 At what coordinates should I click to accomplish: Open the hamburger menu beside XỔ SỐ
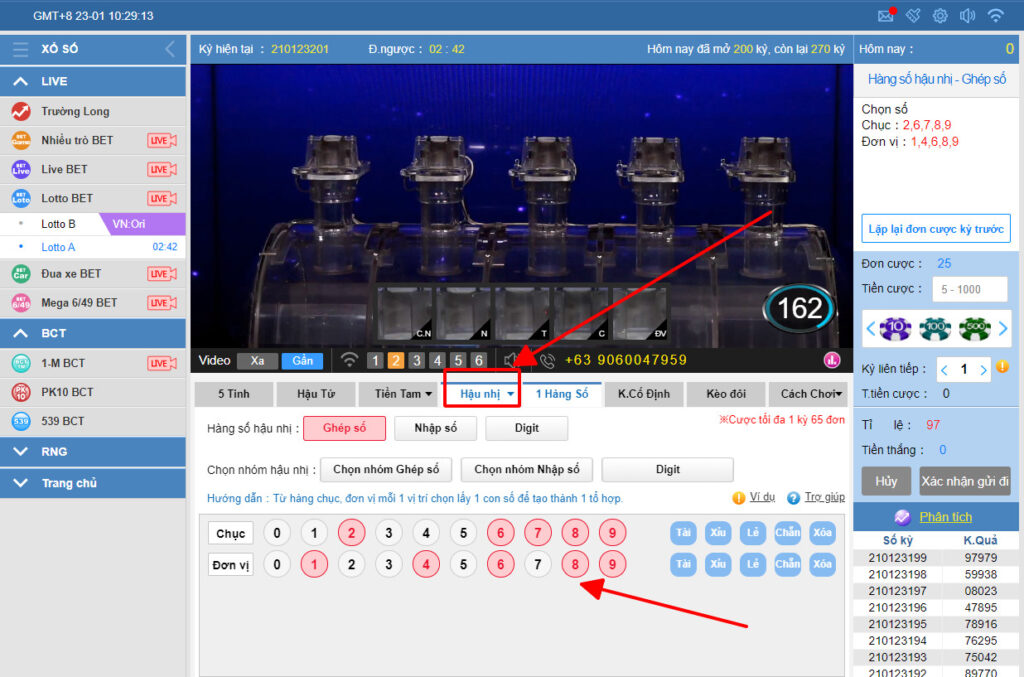pyautogui.click(x=20, y=49)
